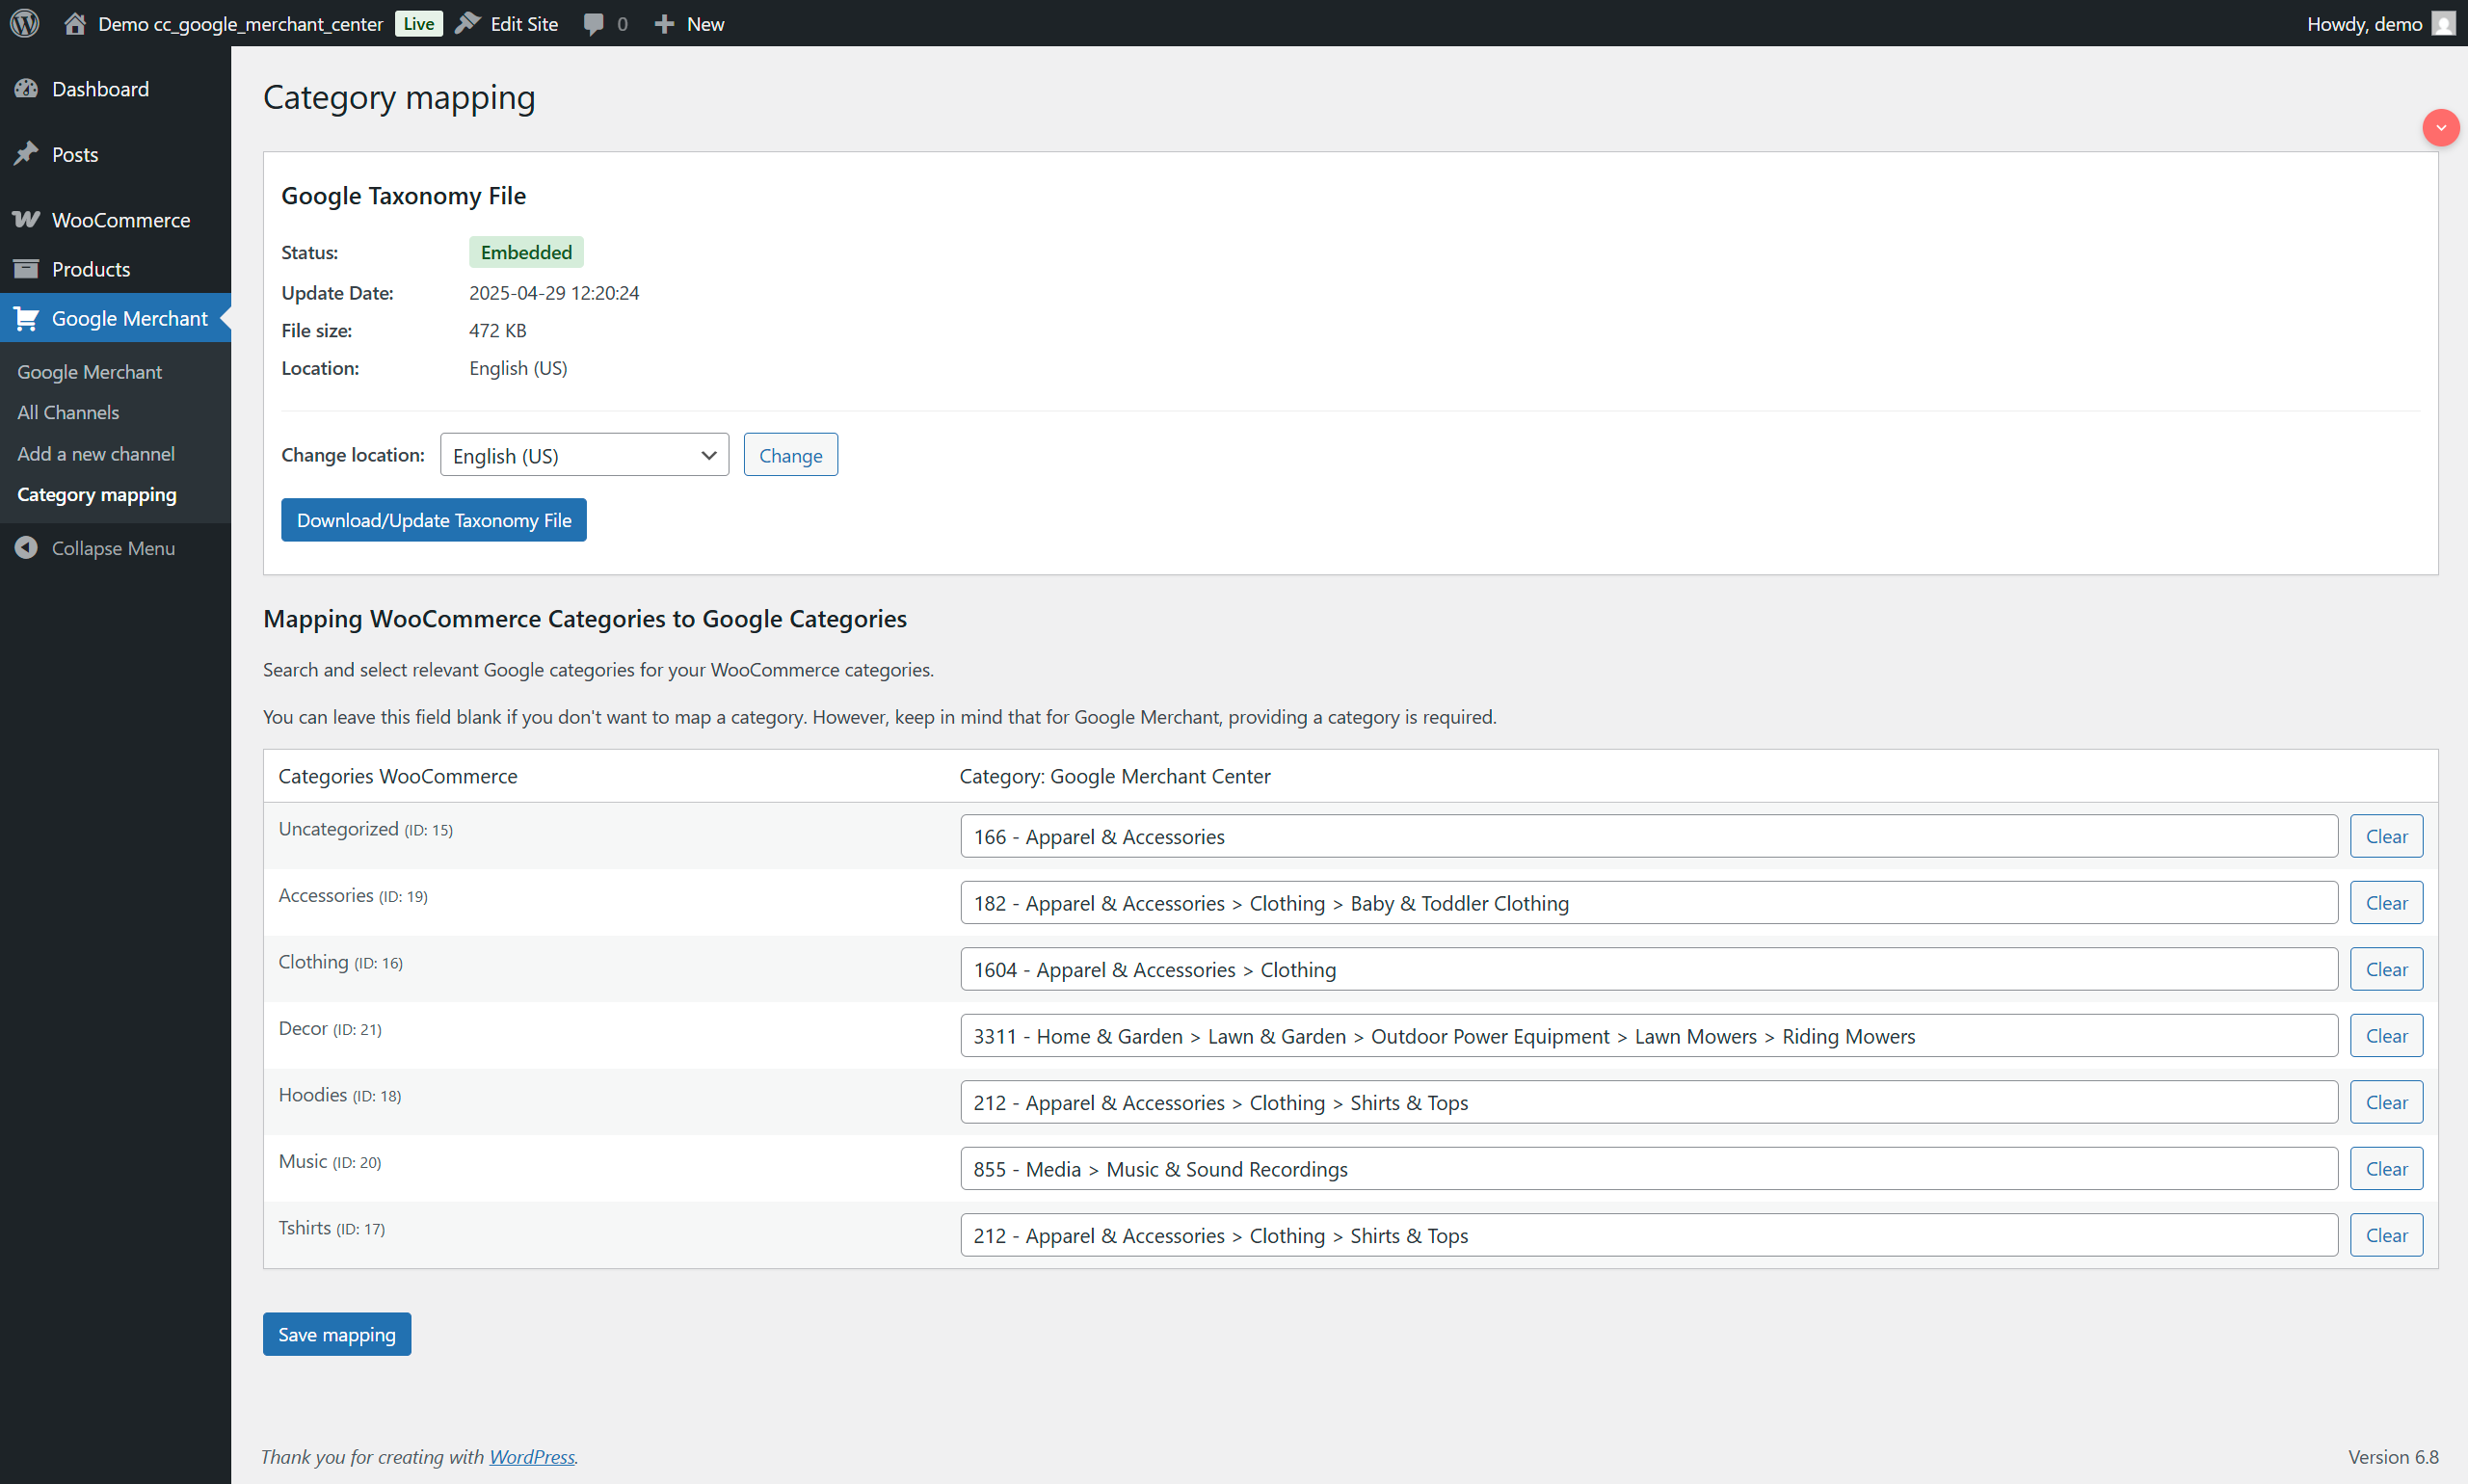Click the WordPress logo icon
The height and width of the screenshot is (1484, 2468).
click(25, 23)
